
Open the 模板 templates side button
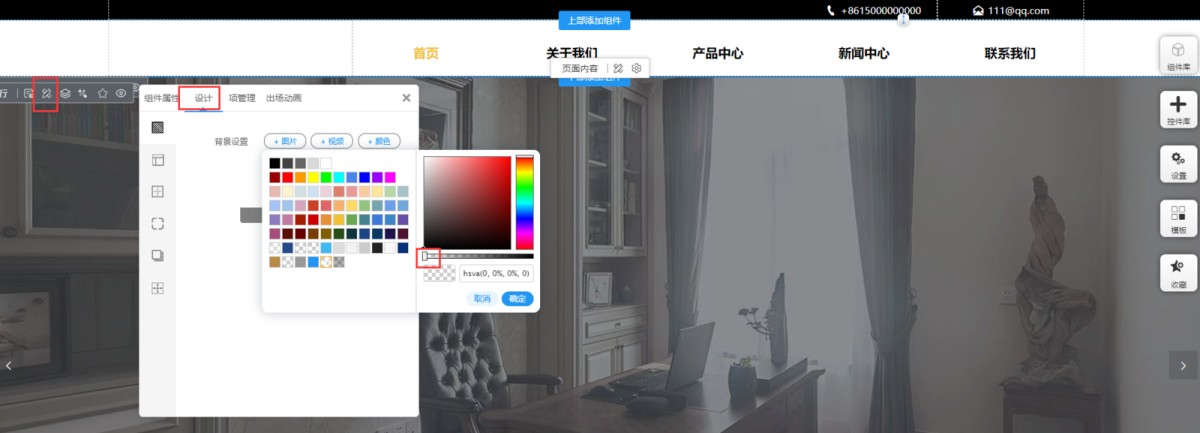coord(1178,219)
